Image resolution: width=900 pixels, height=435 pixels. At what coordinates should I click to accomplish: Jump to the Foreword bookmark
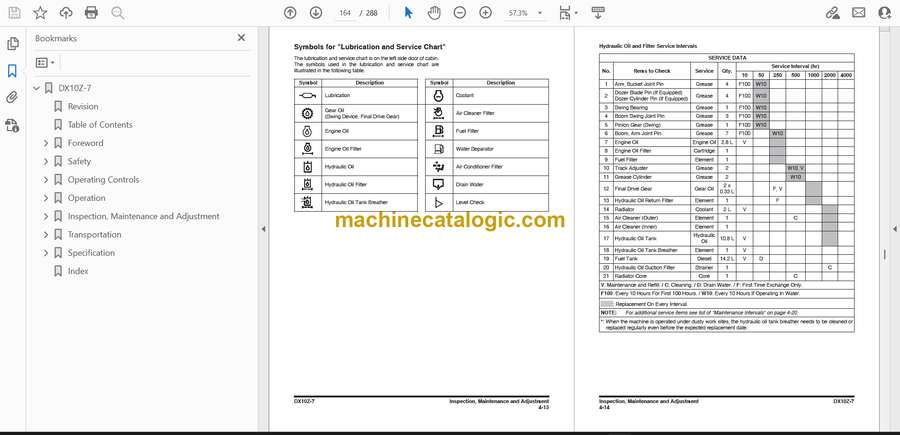(86, 143)
